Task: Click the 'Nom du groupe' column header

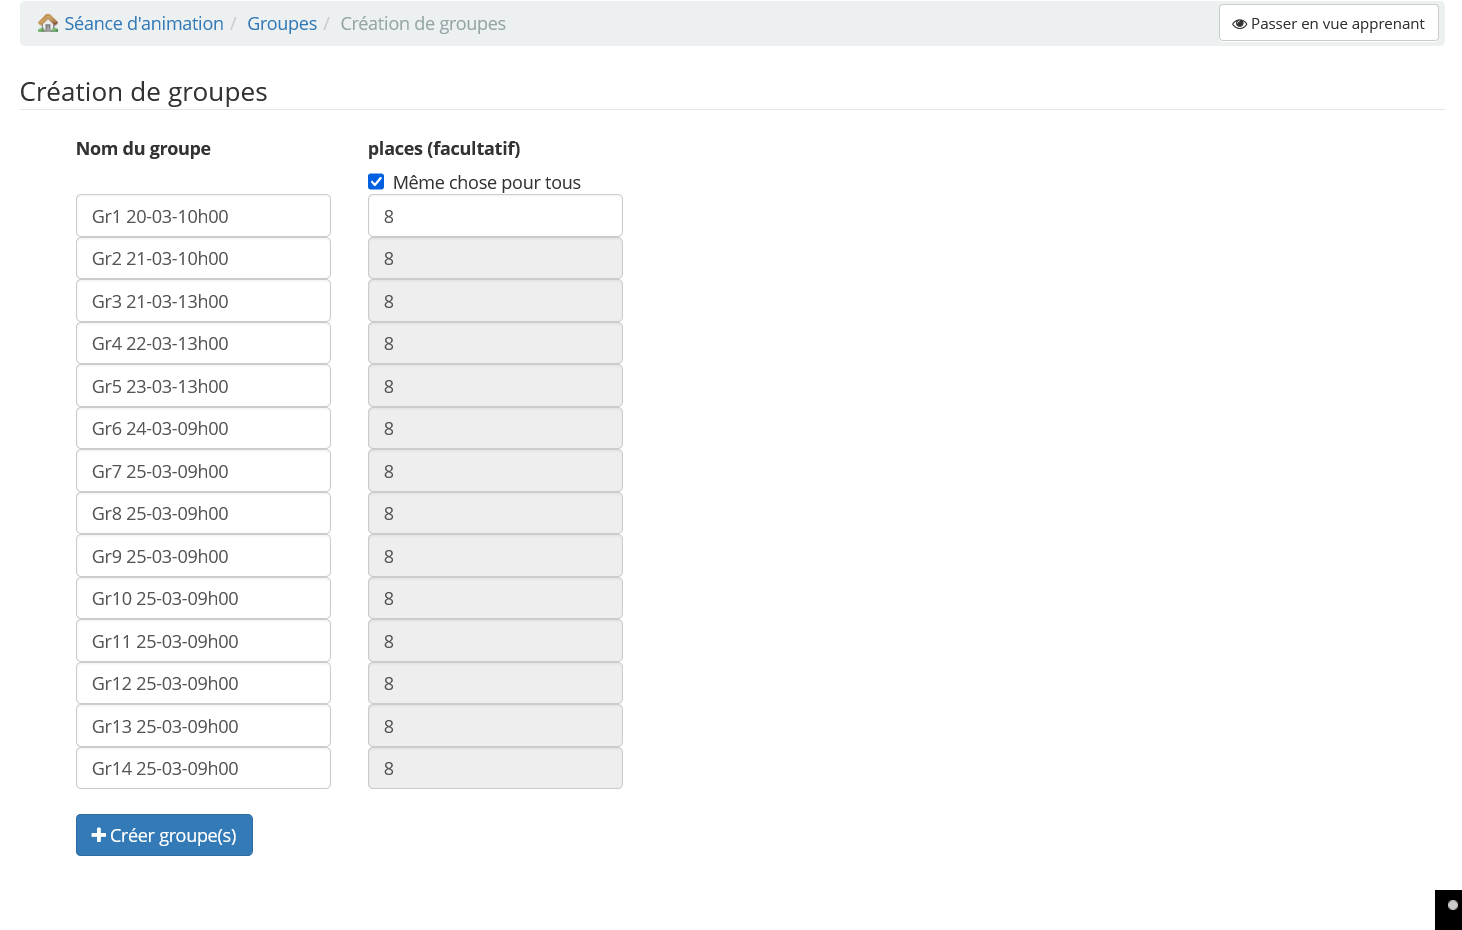Action: tap(143, 148)
